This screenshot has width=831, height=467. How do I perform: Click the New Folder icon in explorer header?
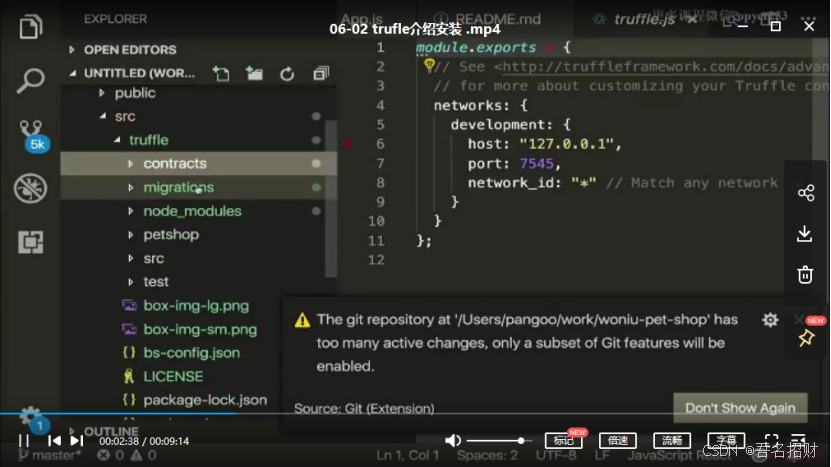click(x=254, y=73)
